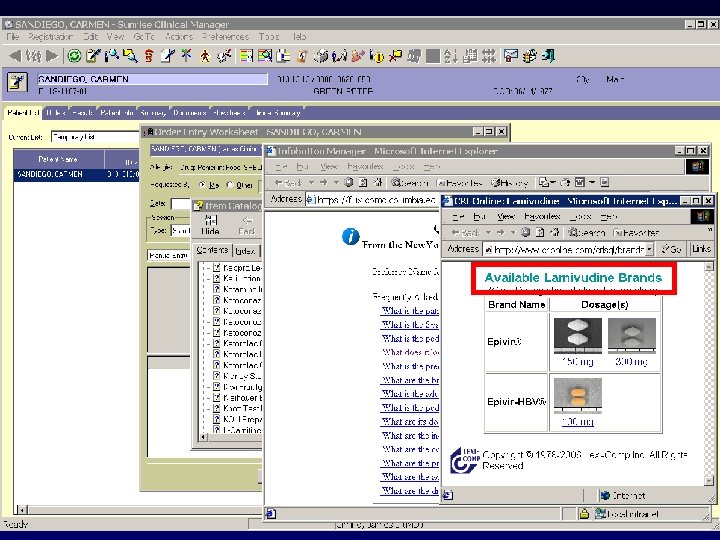Click the 'What does it lo…' link in Information Manager

[411, 352]
